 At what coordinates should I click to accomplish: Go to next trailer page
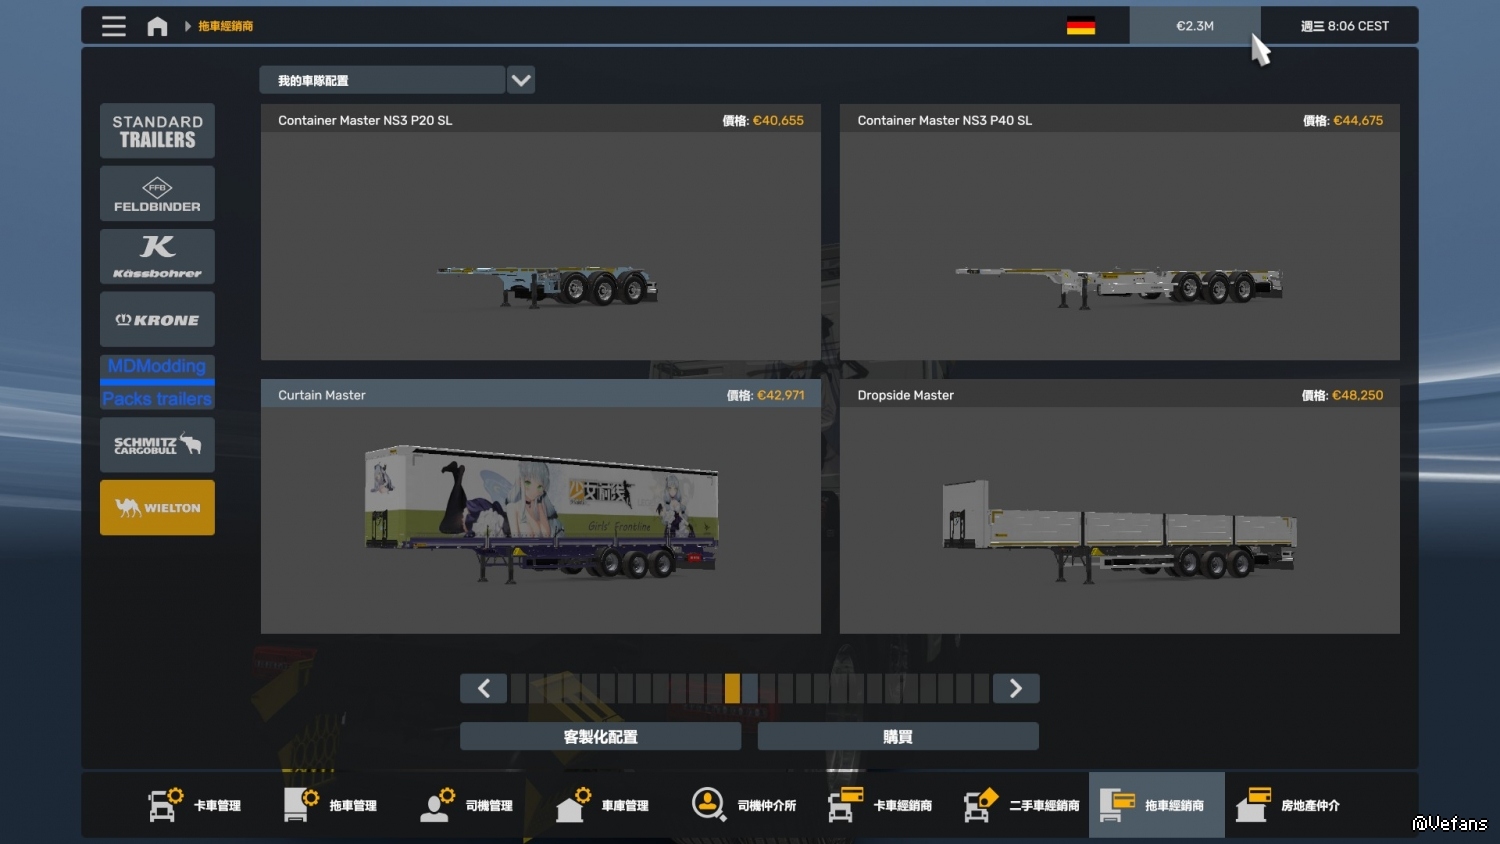click(1015, 688)
